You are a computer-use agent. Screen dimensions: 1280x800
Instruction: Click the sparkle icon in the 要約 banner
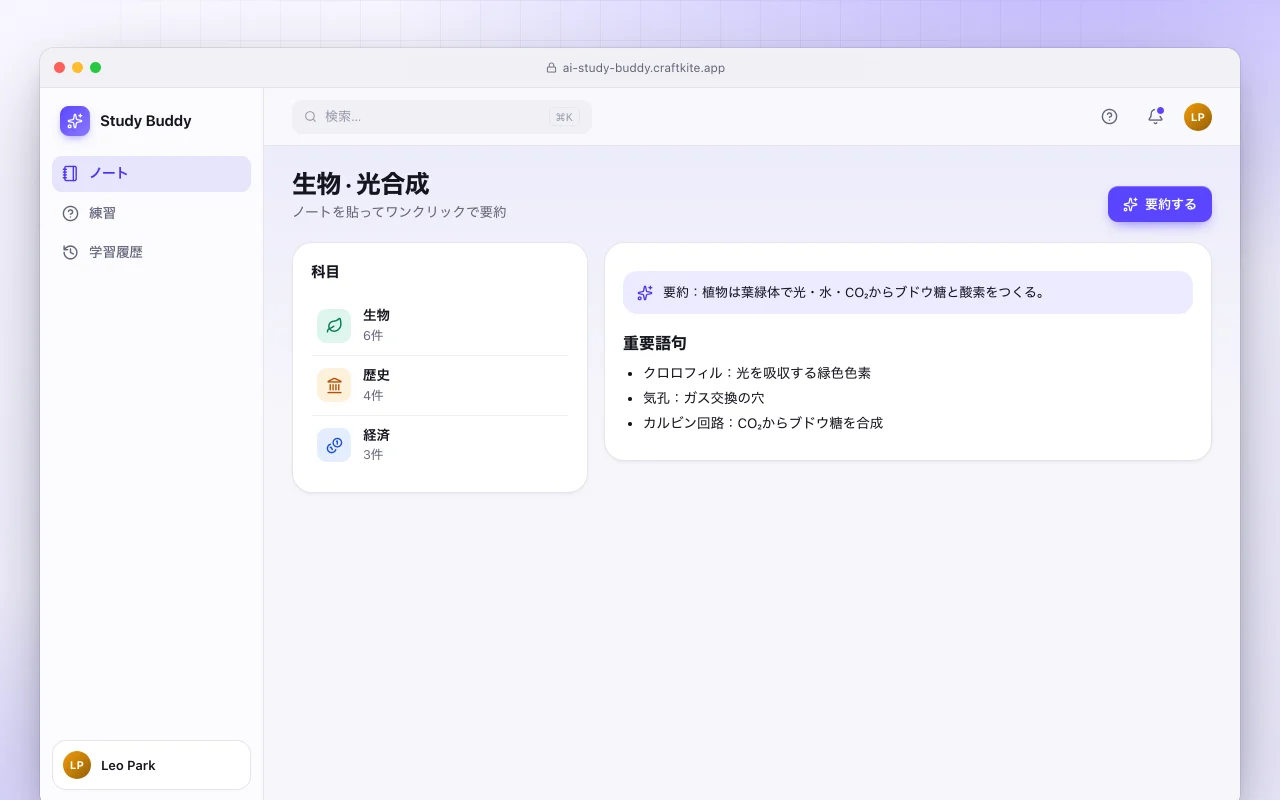tap(645, 293)
